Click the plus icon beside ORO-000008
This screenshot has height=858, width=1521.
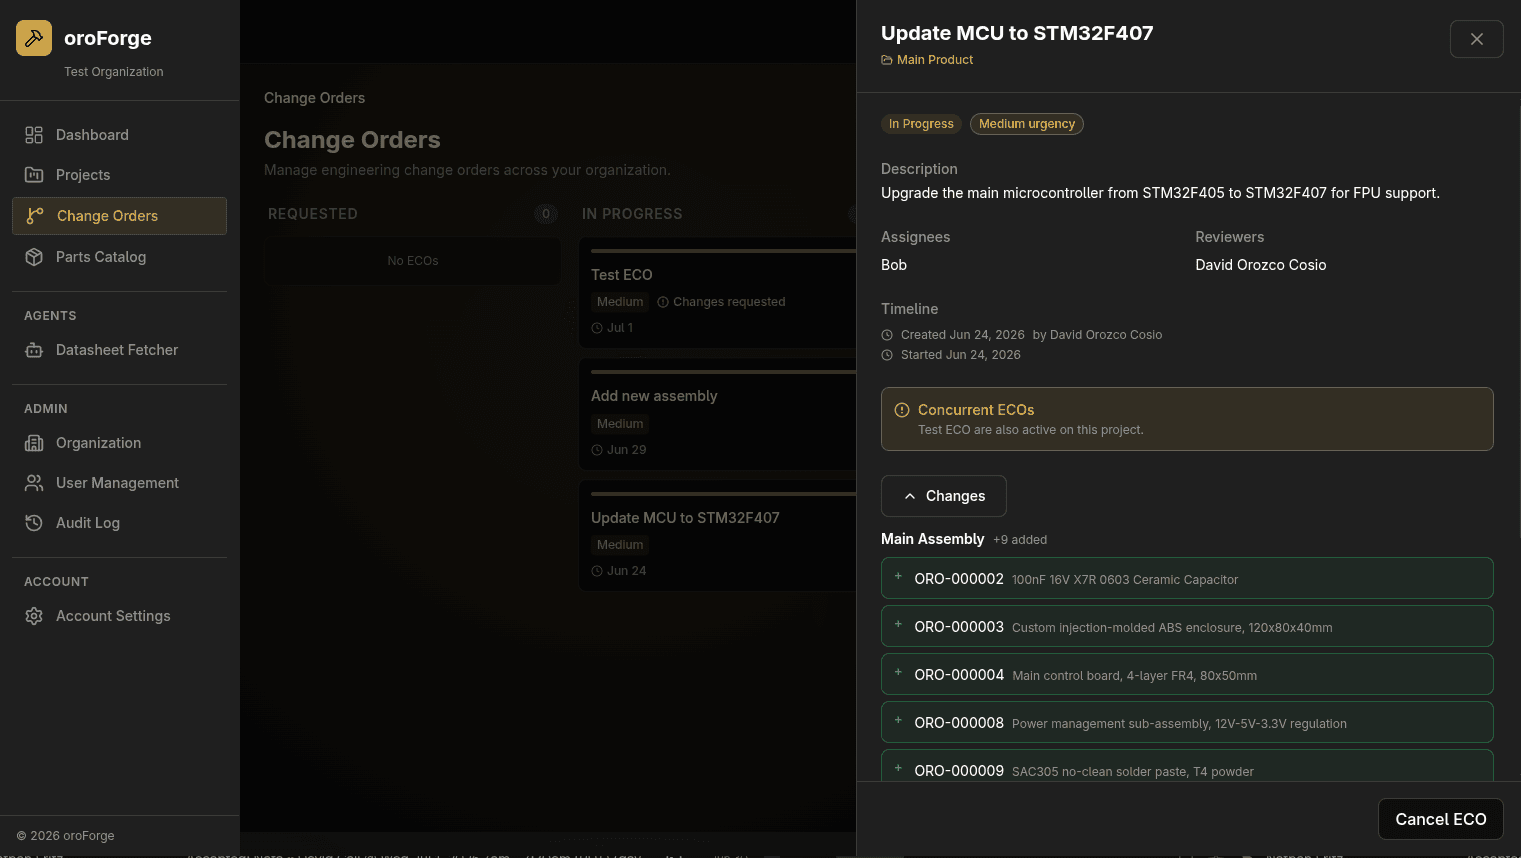898,720
